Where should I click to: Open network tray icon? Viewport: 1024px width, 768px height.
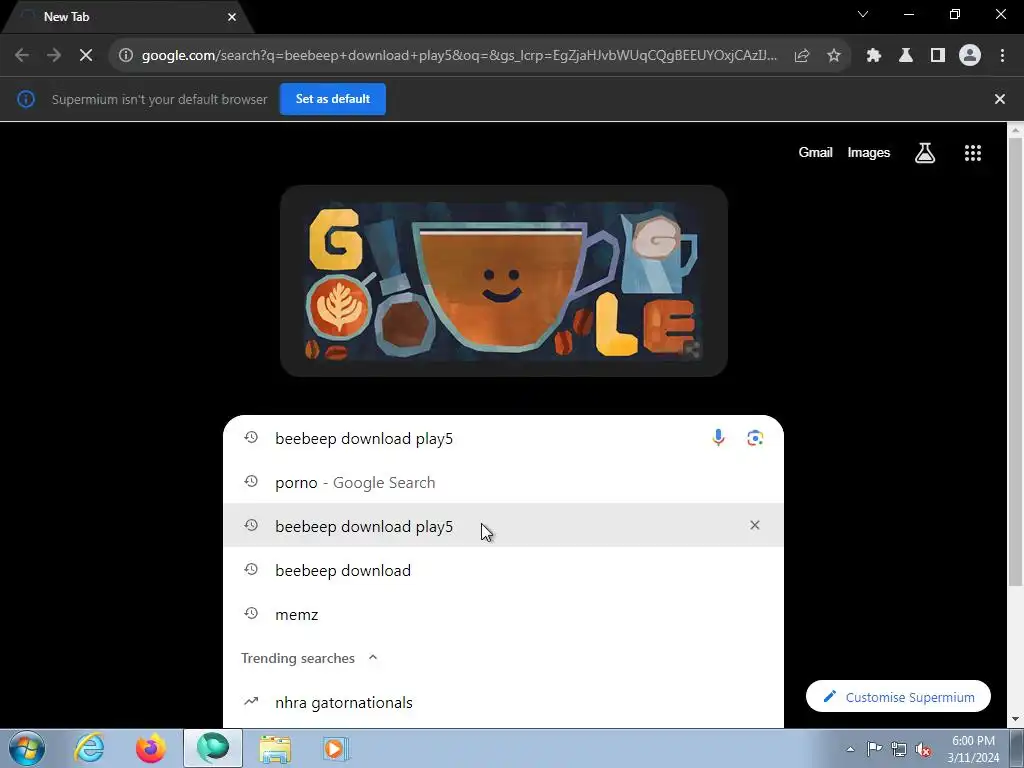899,749
